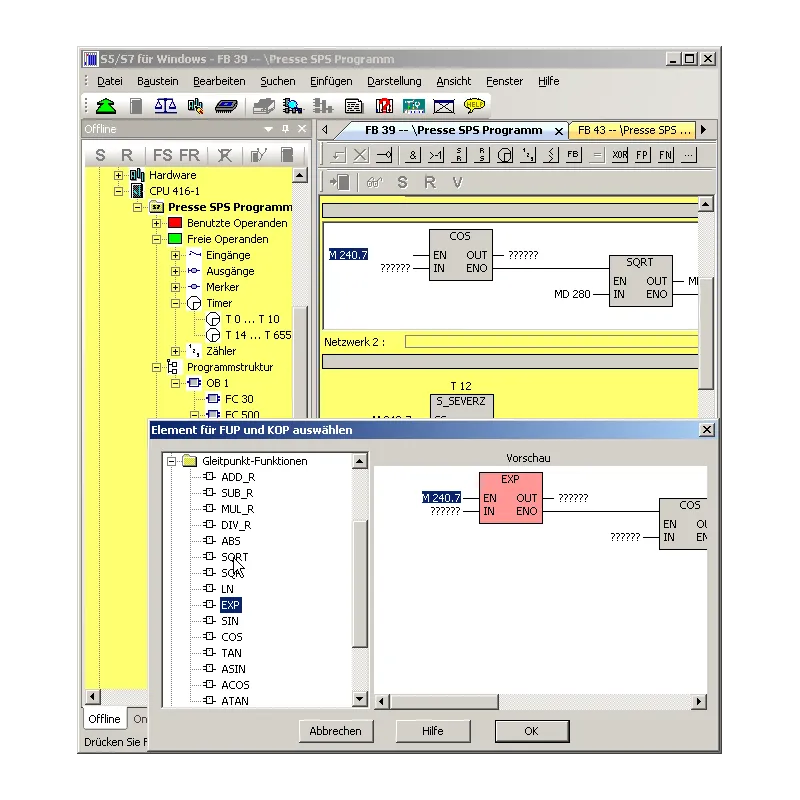Select the COS function in the list
This screenshot has width=800, height=800.
231,637
